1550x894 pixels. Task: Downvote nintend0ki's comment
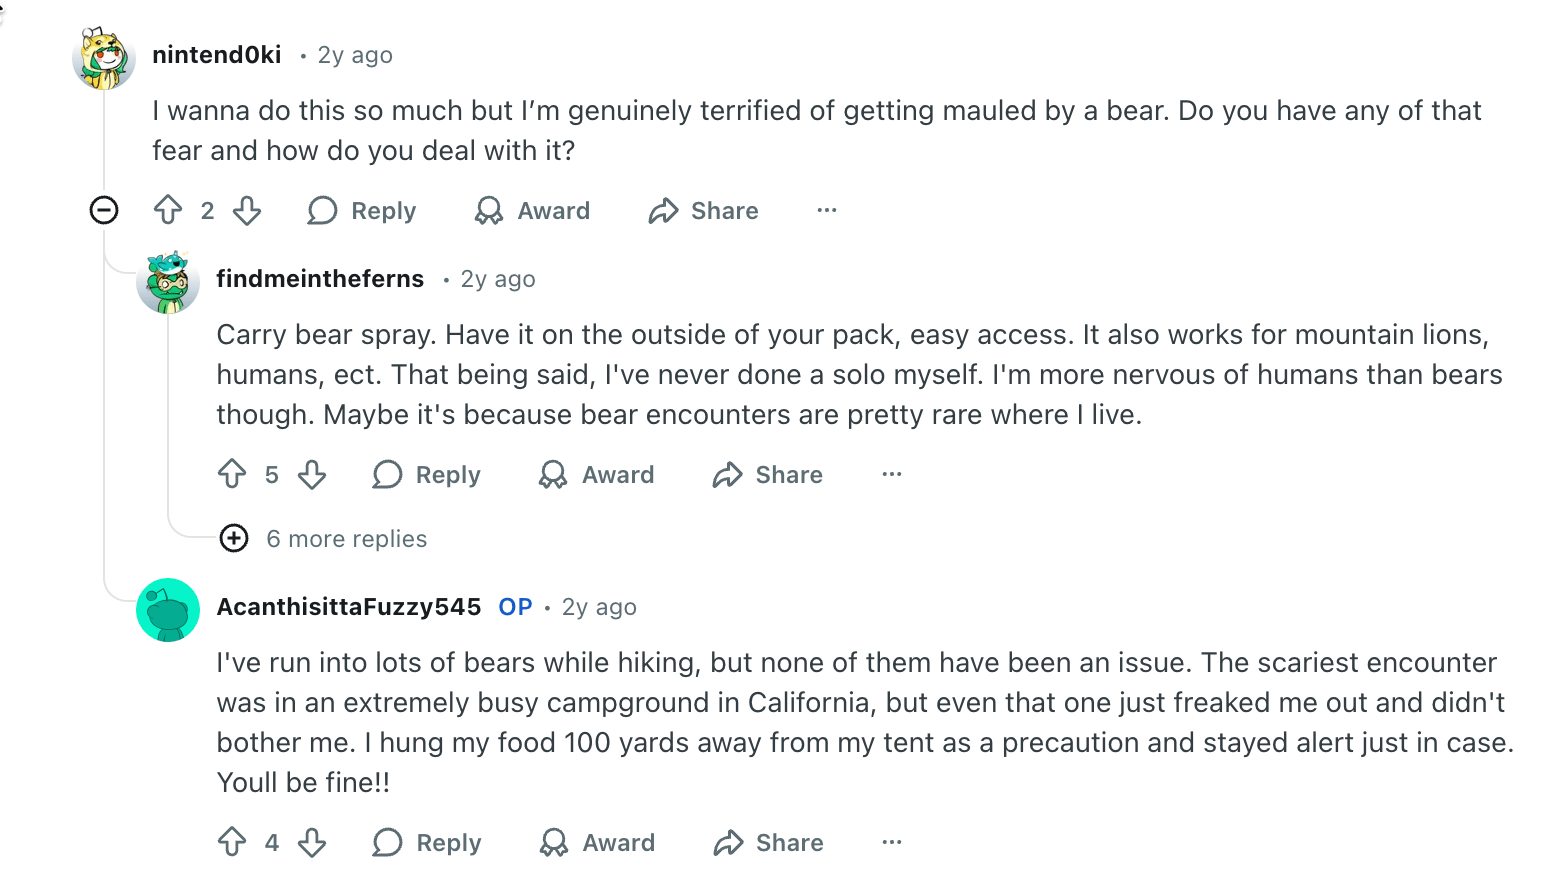247,210
